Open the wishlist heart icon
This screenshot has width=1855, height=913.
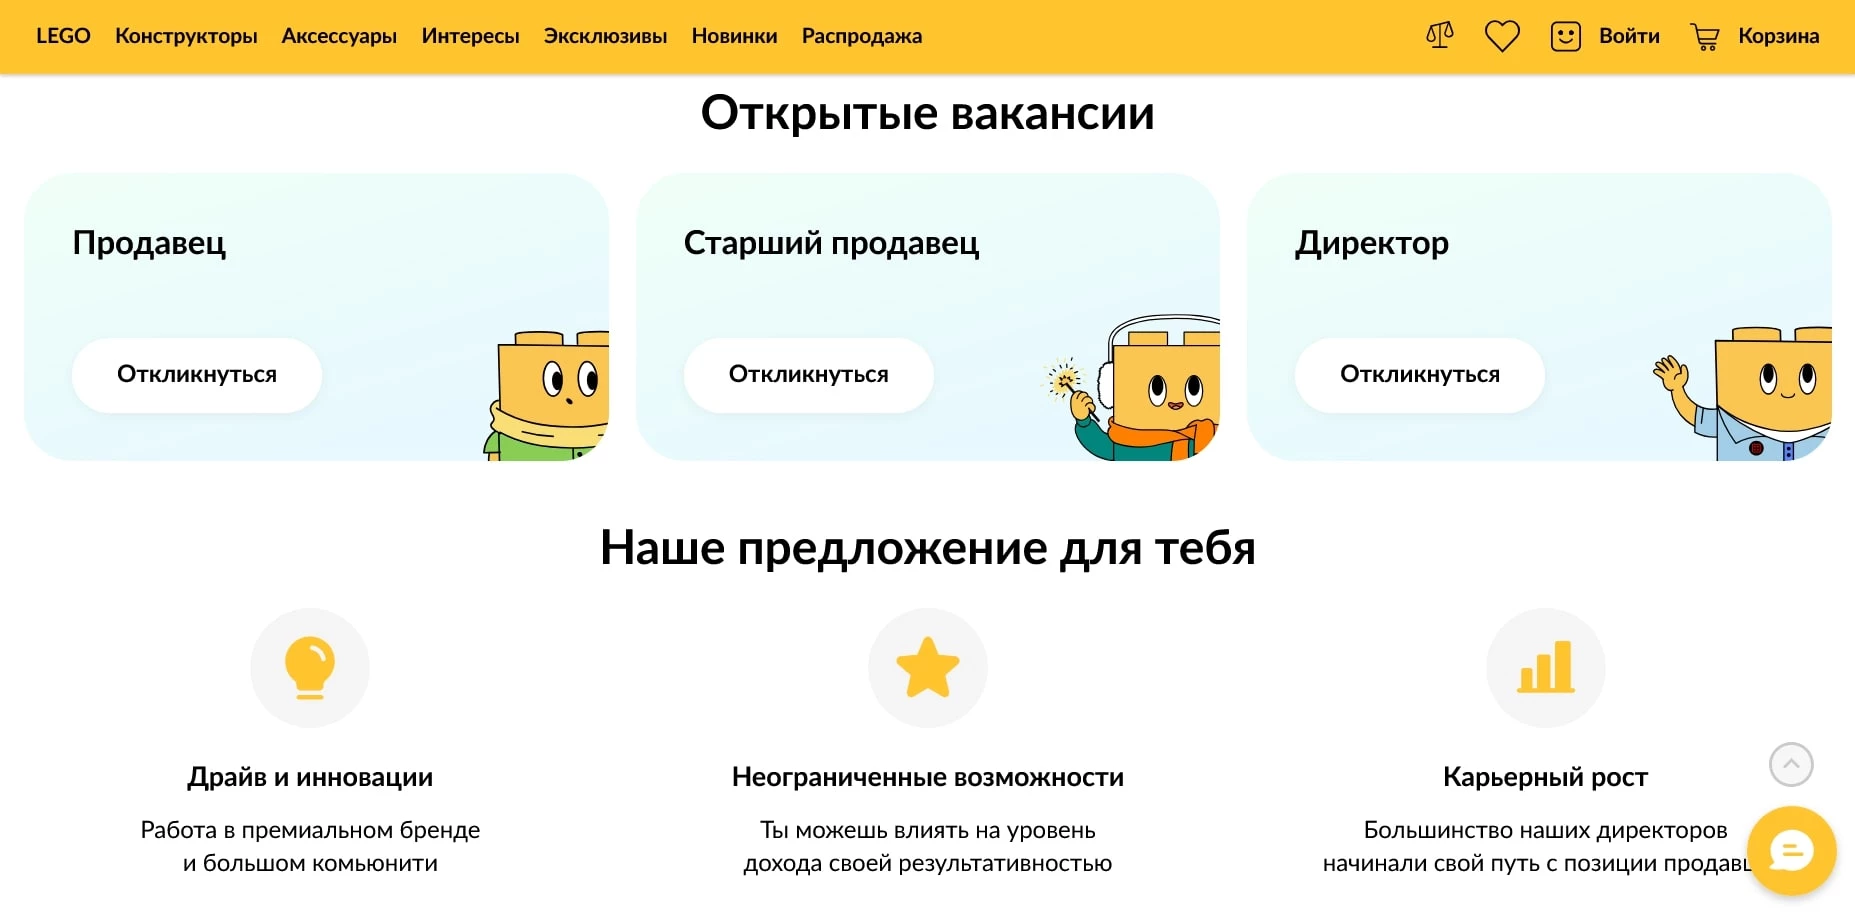pyautogui.click(x=1501, y=36)
